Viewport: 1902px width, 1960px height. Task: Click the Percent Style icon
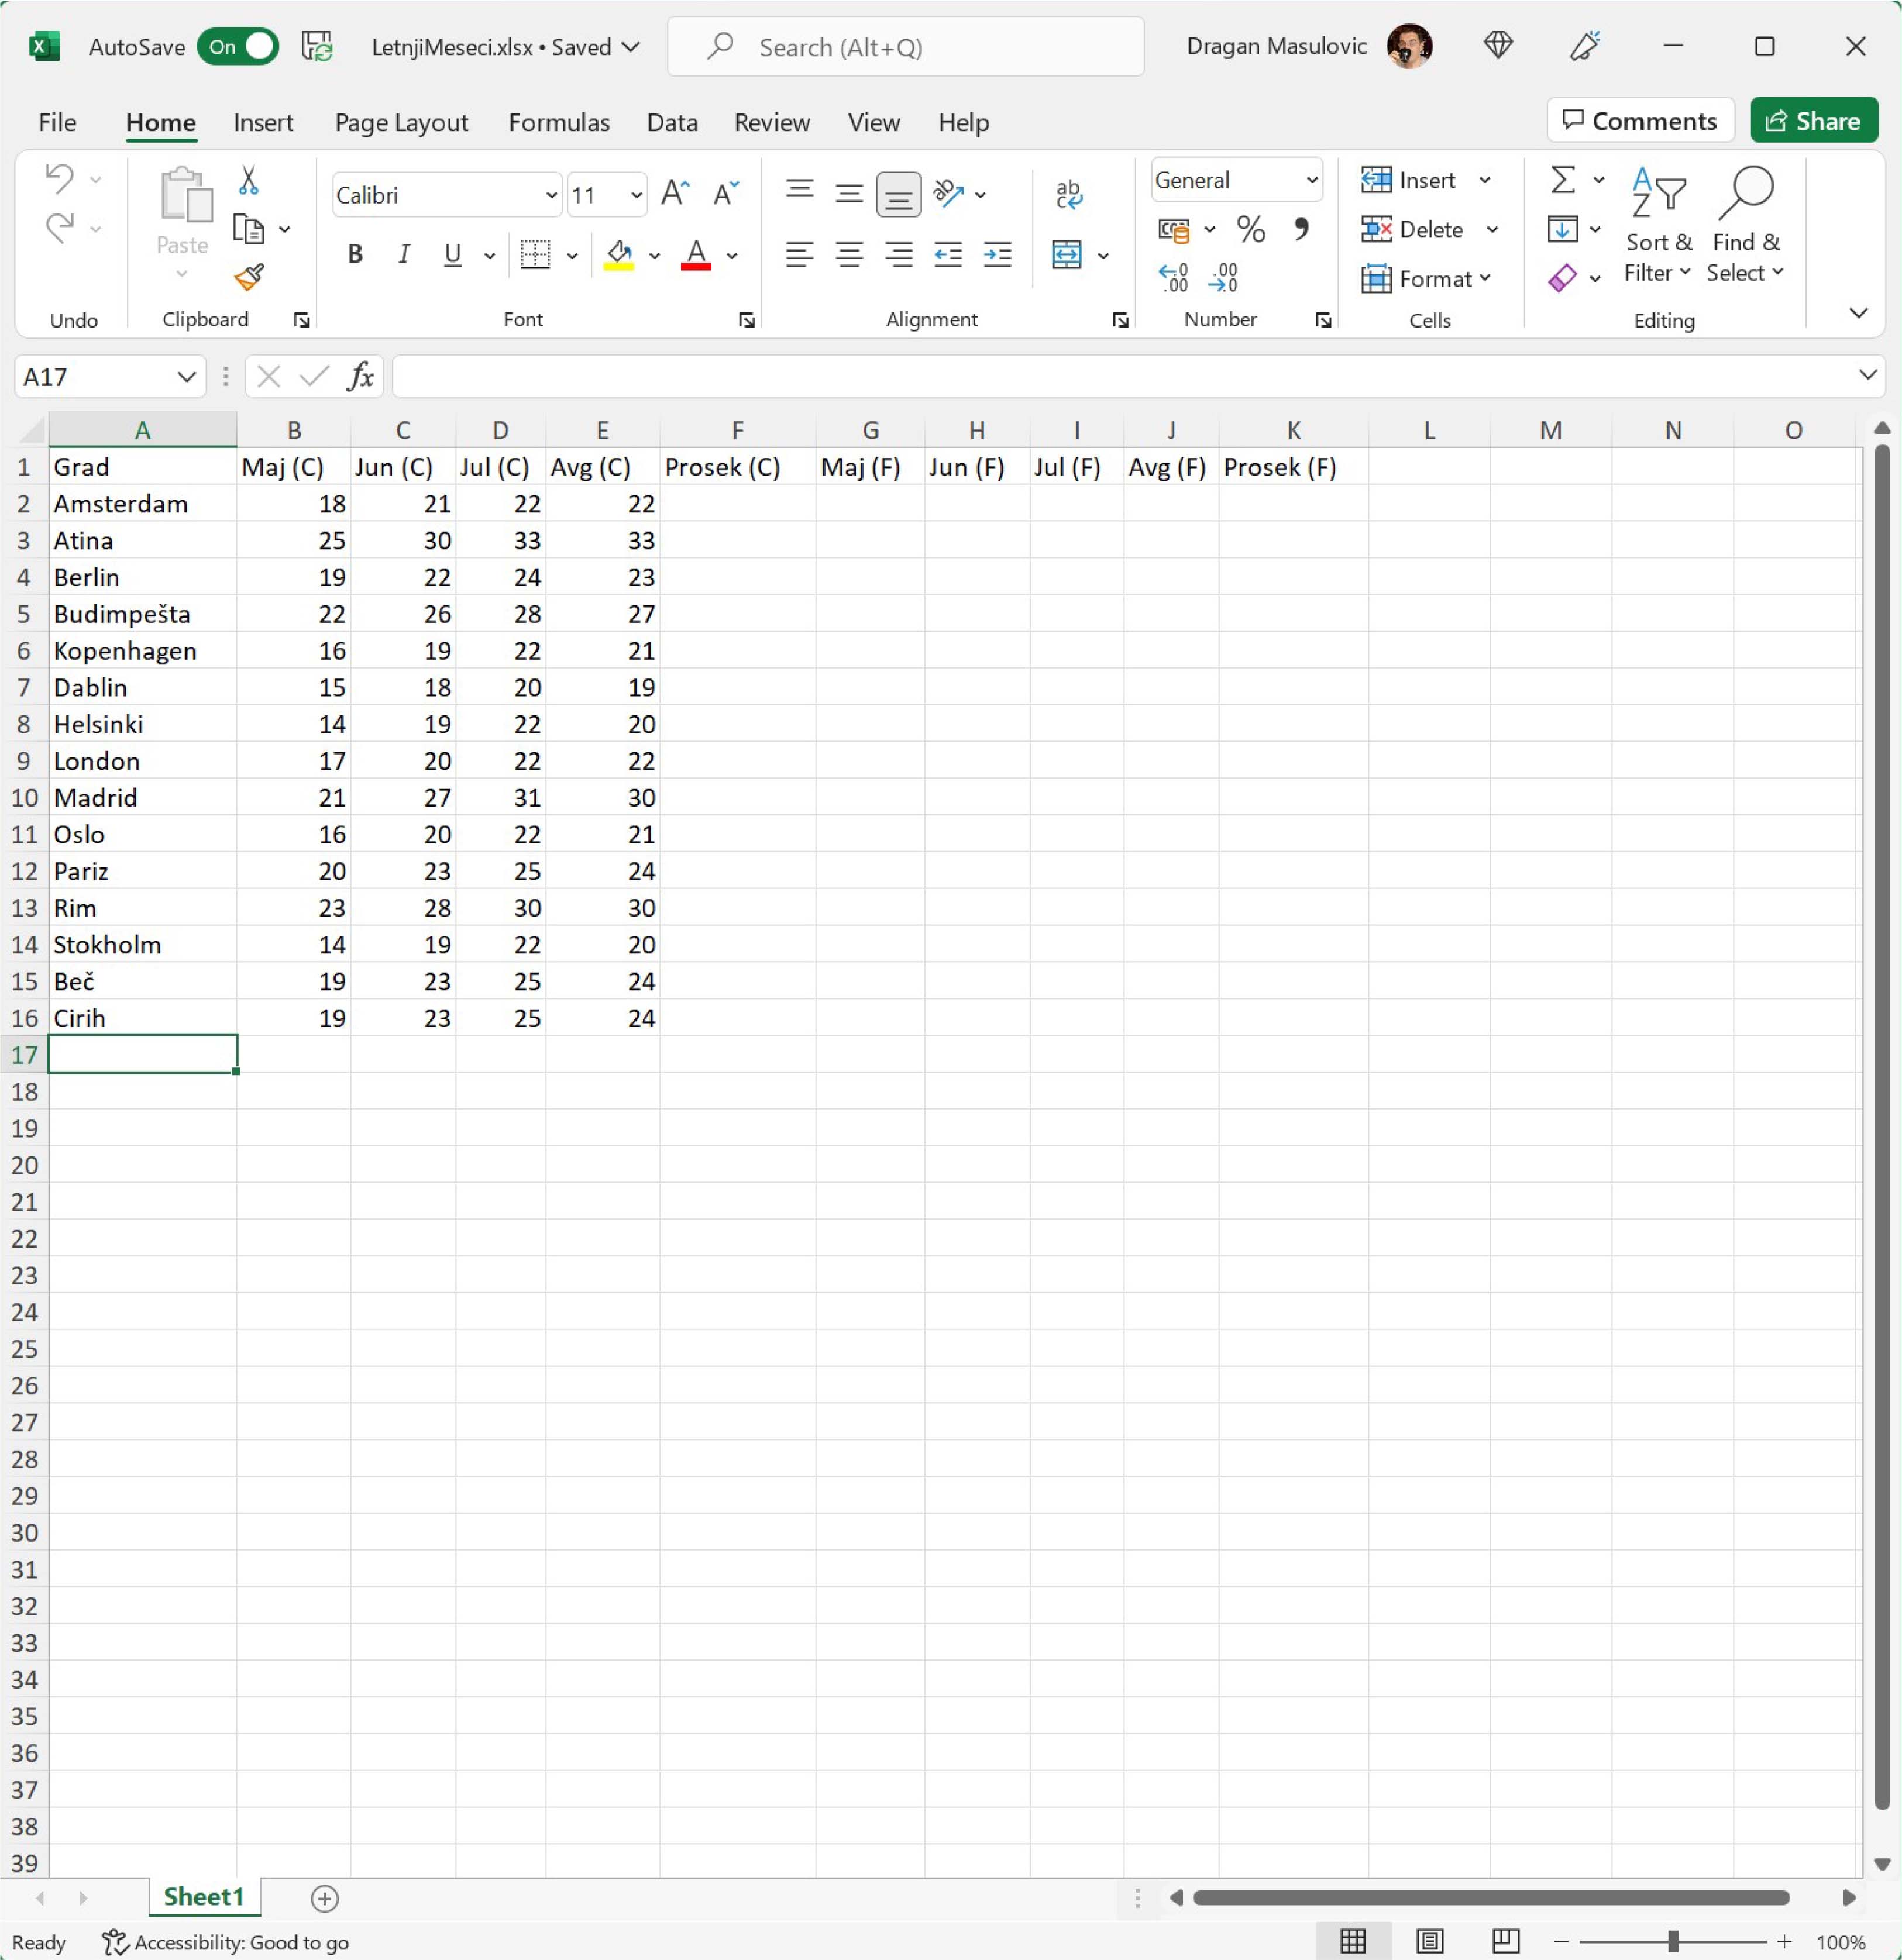pyautogui.click(x=1250, y=230)
